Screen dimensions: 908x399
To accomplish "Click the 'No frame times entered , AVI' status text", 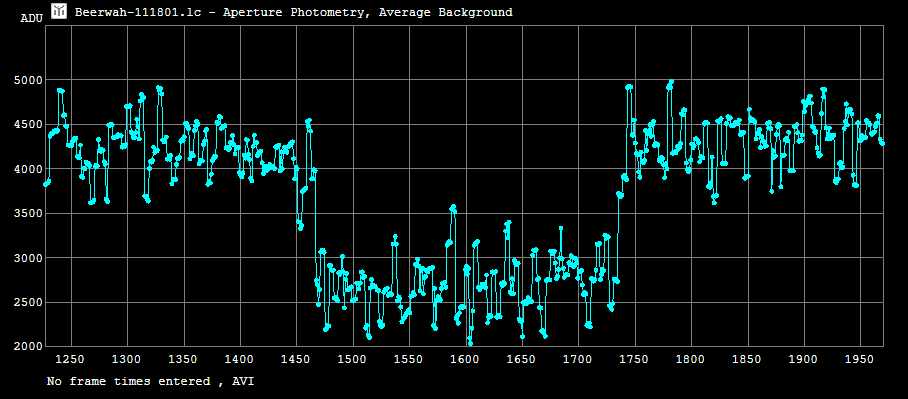I will pos(150,381).
